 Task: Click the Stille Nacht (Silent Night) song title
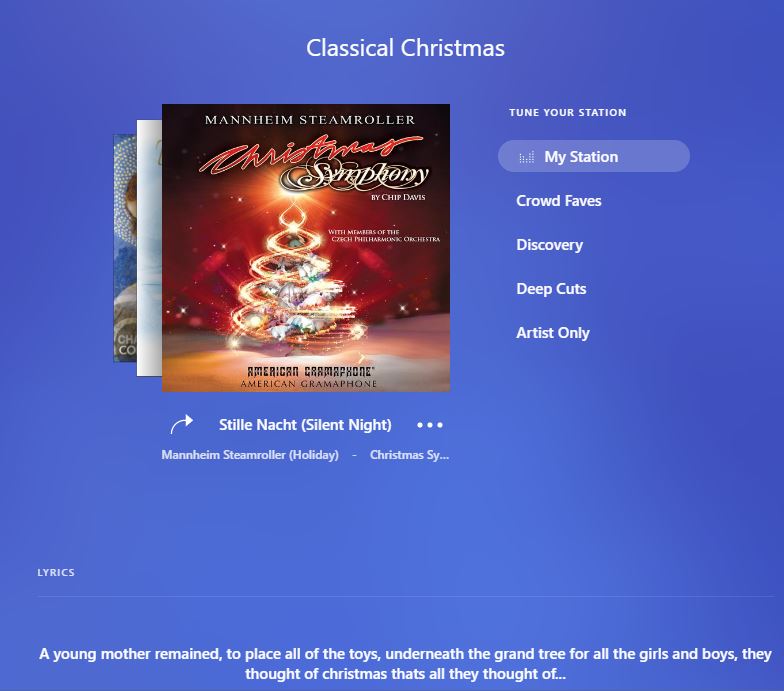coord(305,424)
